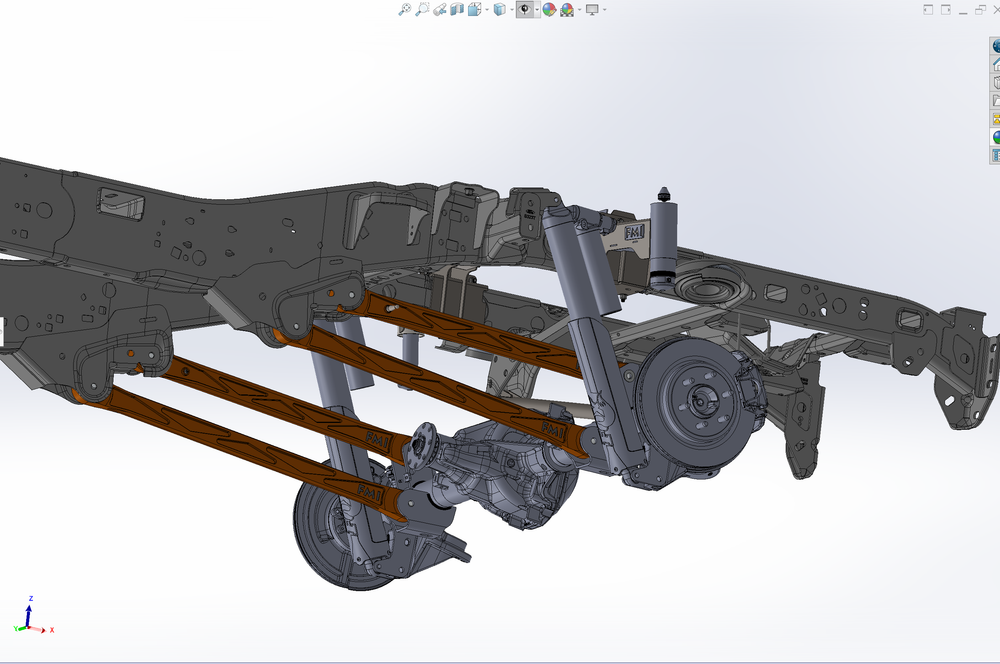Activate the Zoom to Area tool

pyautogui.click(x=421, y=10)
